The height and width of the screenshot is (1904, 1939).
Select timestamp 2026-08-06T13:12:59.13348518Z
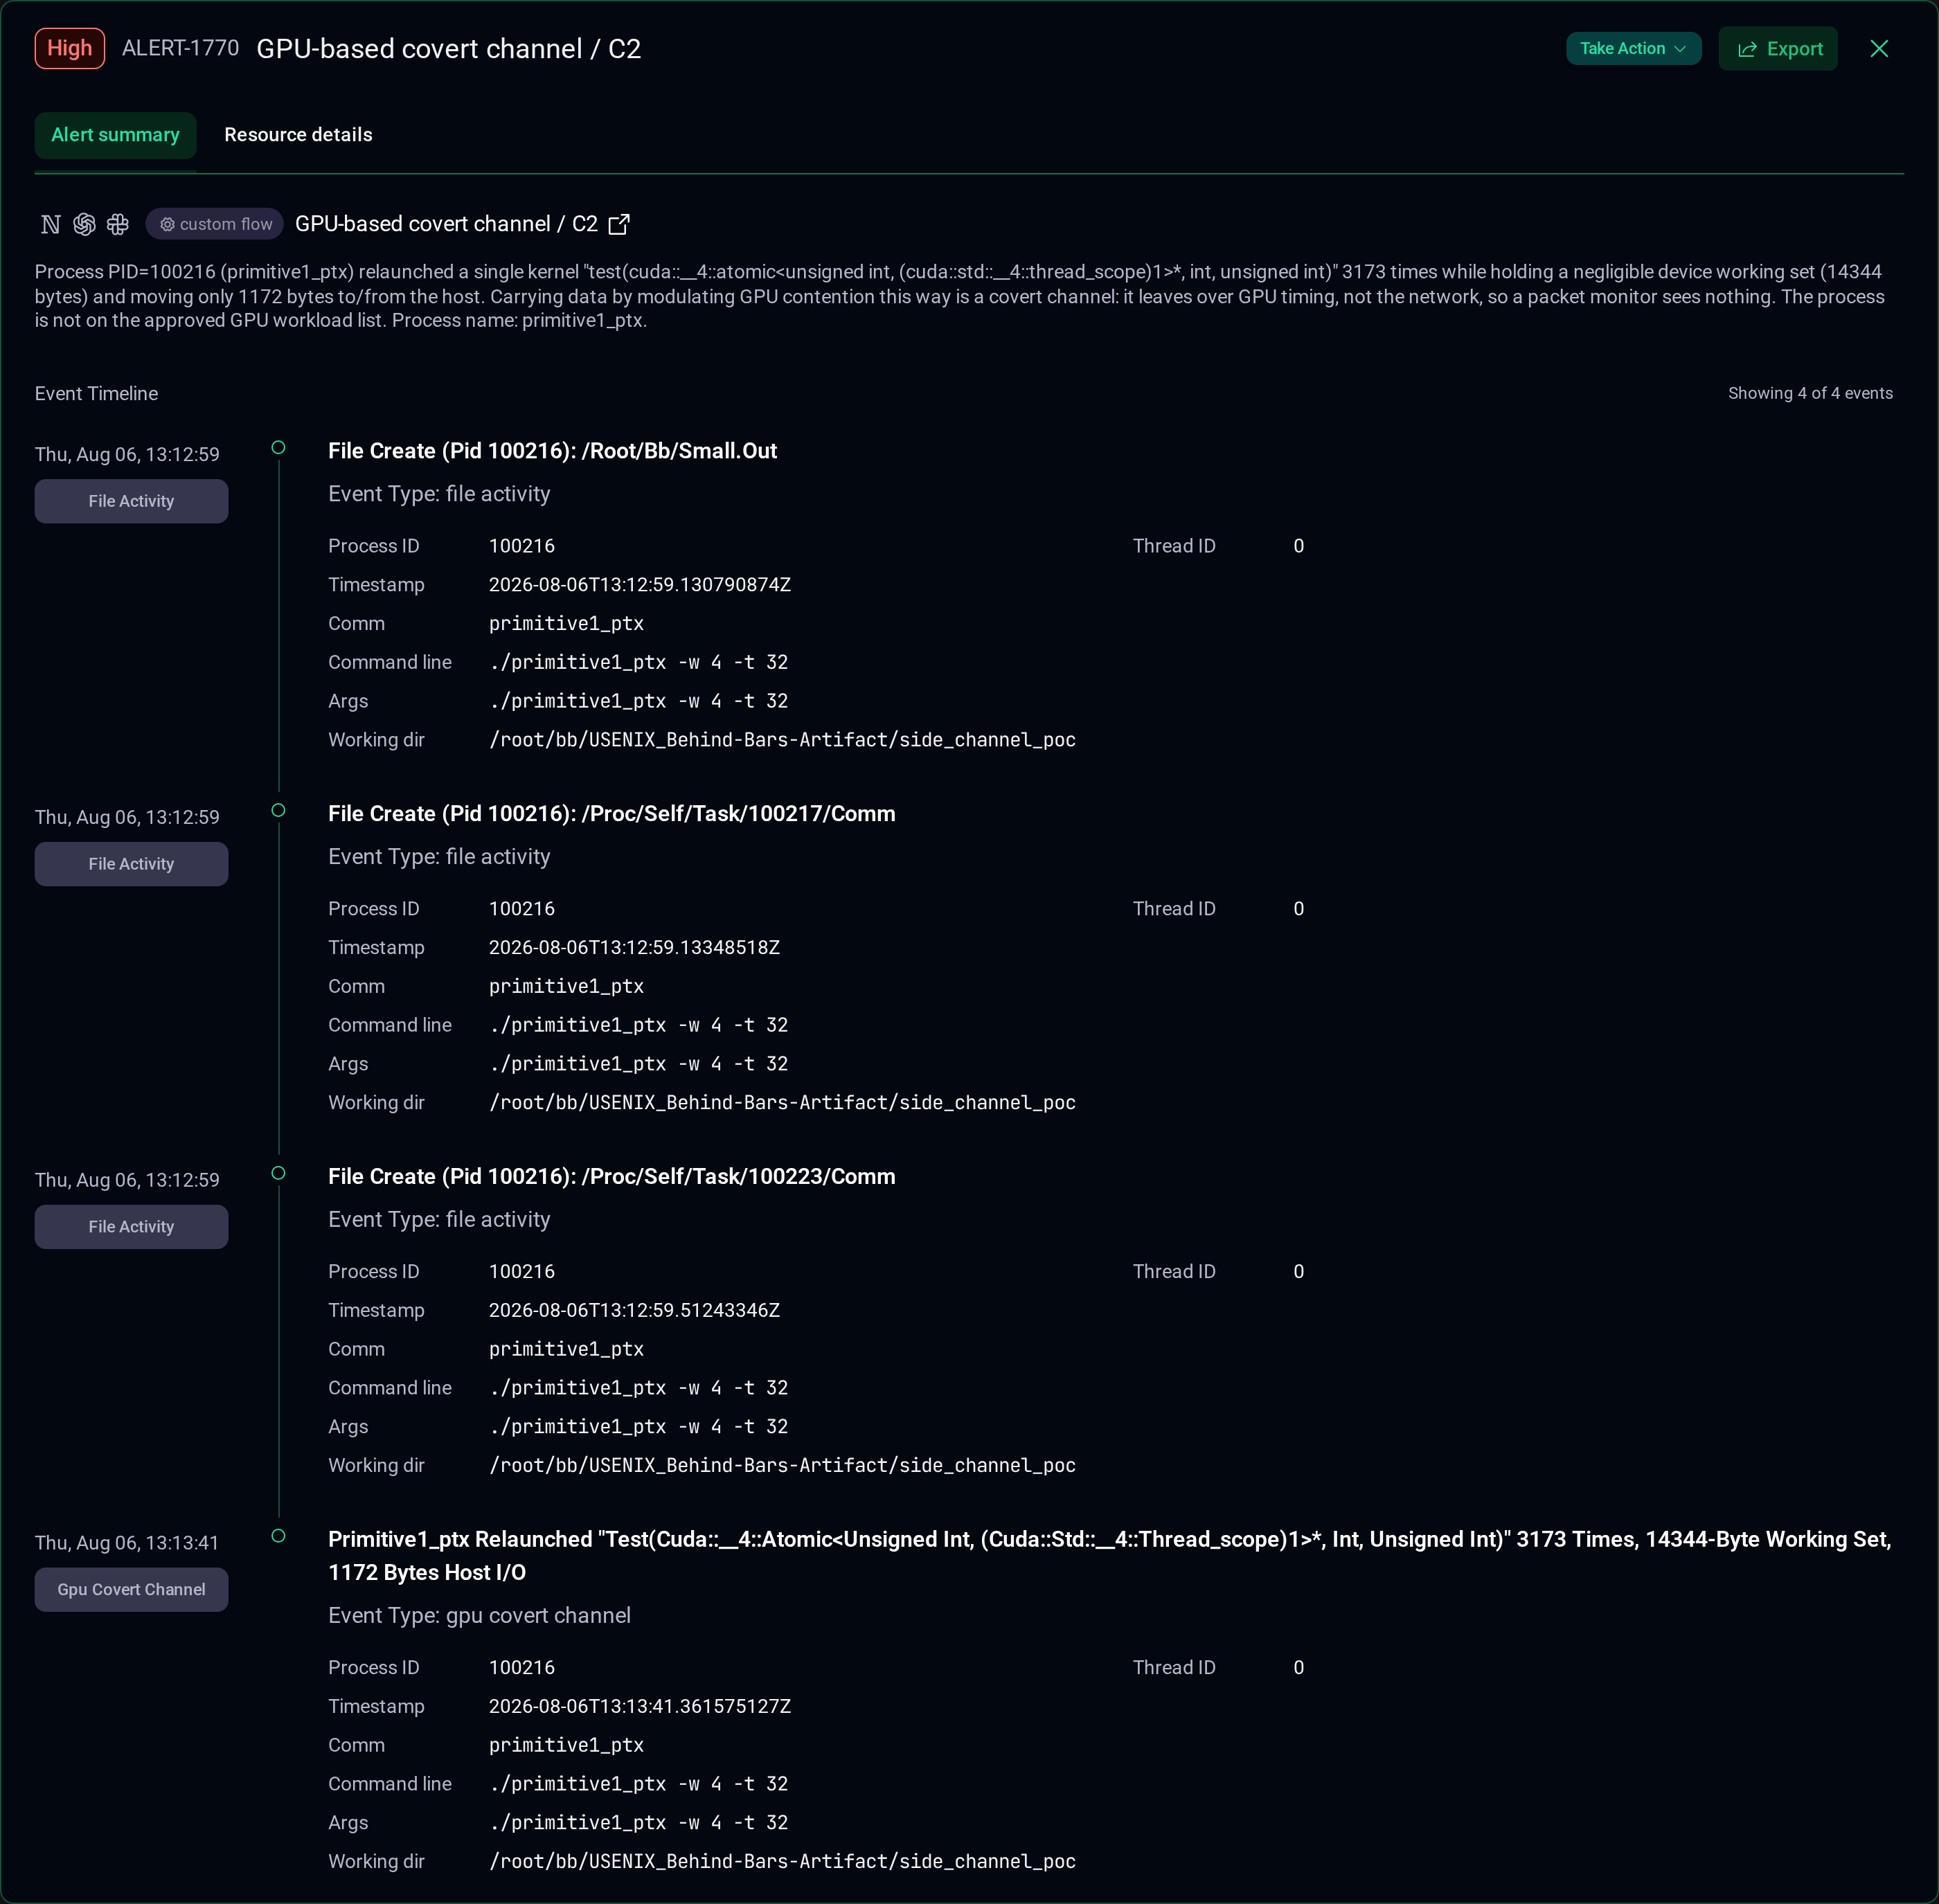[634, 948]
